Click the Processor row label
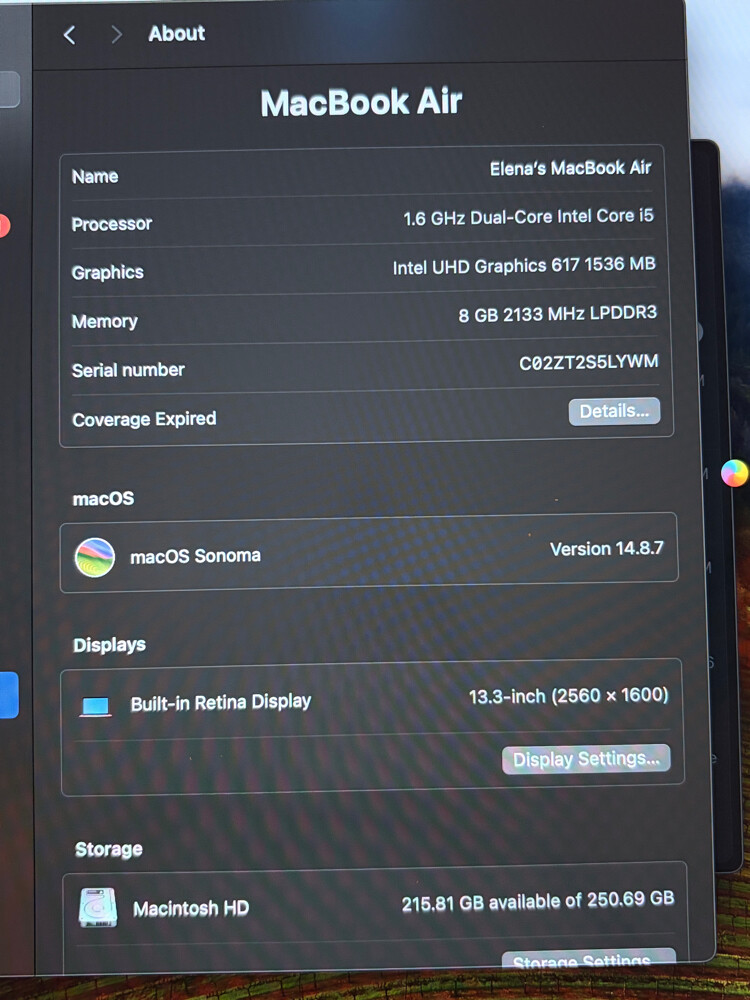750x1000 pixels. point(112,224)
